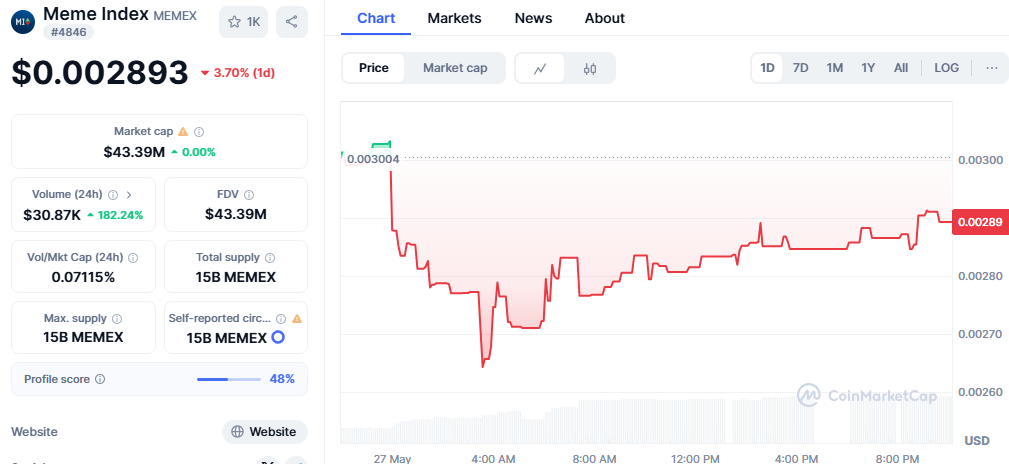Open the Profile score info icon
Image resolution: width=1009 pixels, height=464 pixels.
click(100, 380)
